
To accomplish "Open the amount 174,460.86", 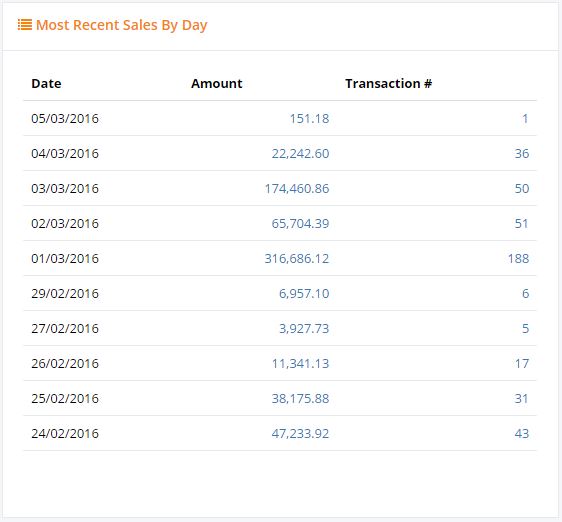I will [x=297, y=189].
